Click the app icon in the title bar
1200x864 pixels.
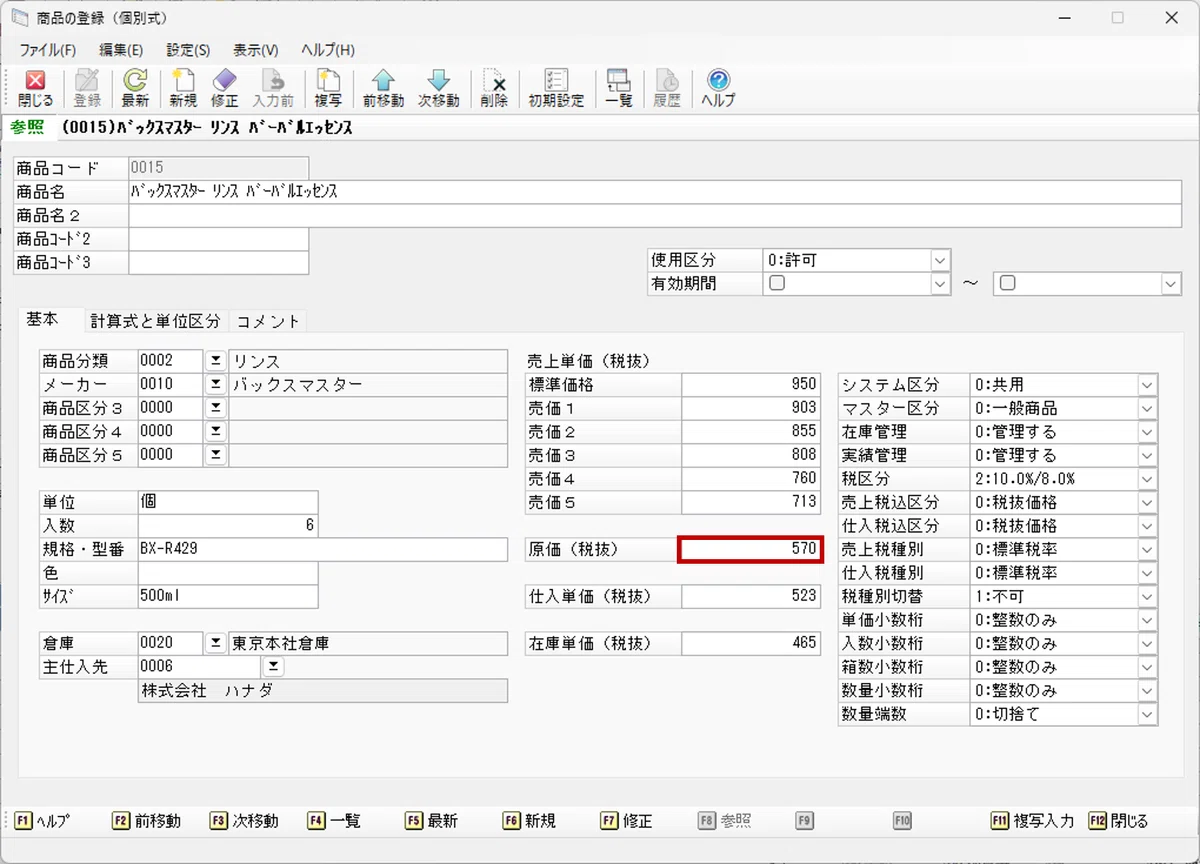(18, 17)
